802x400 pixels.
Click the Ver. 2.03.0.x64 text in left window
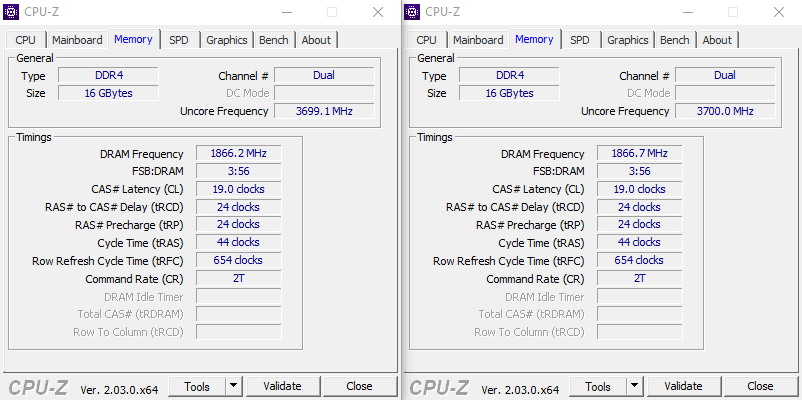[119, 389]
